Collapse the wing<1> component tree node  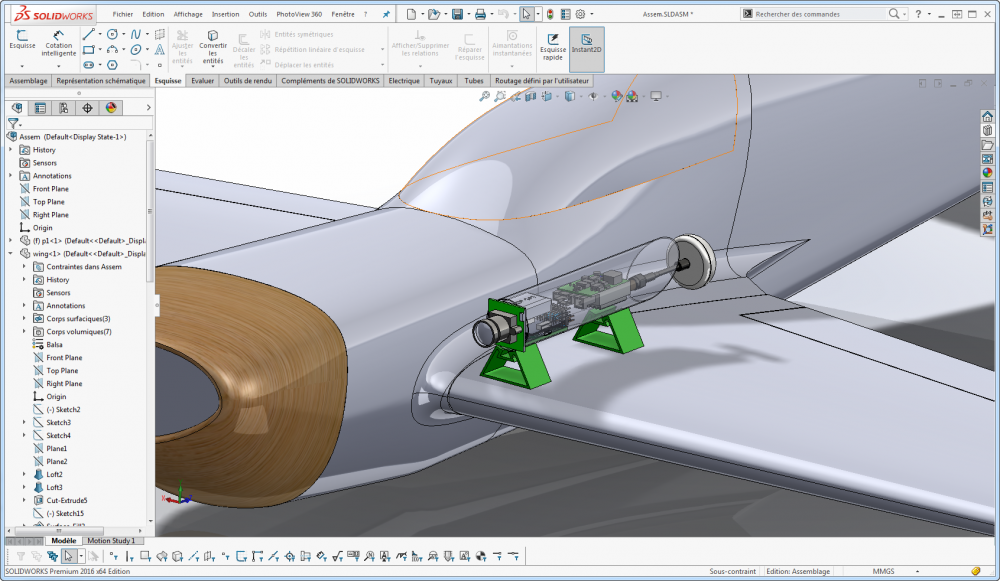[11, 254]
